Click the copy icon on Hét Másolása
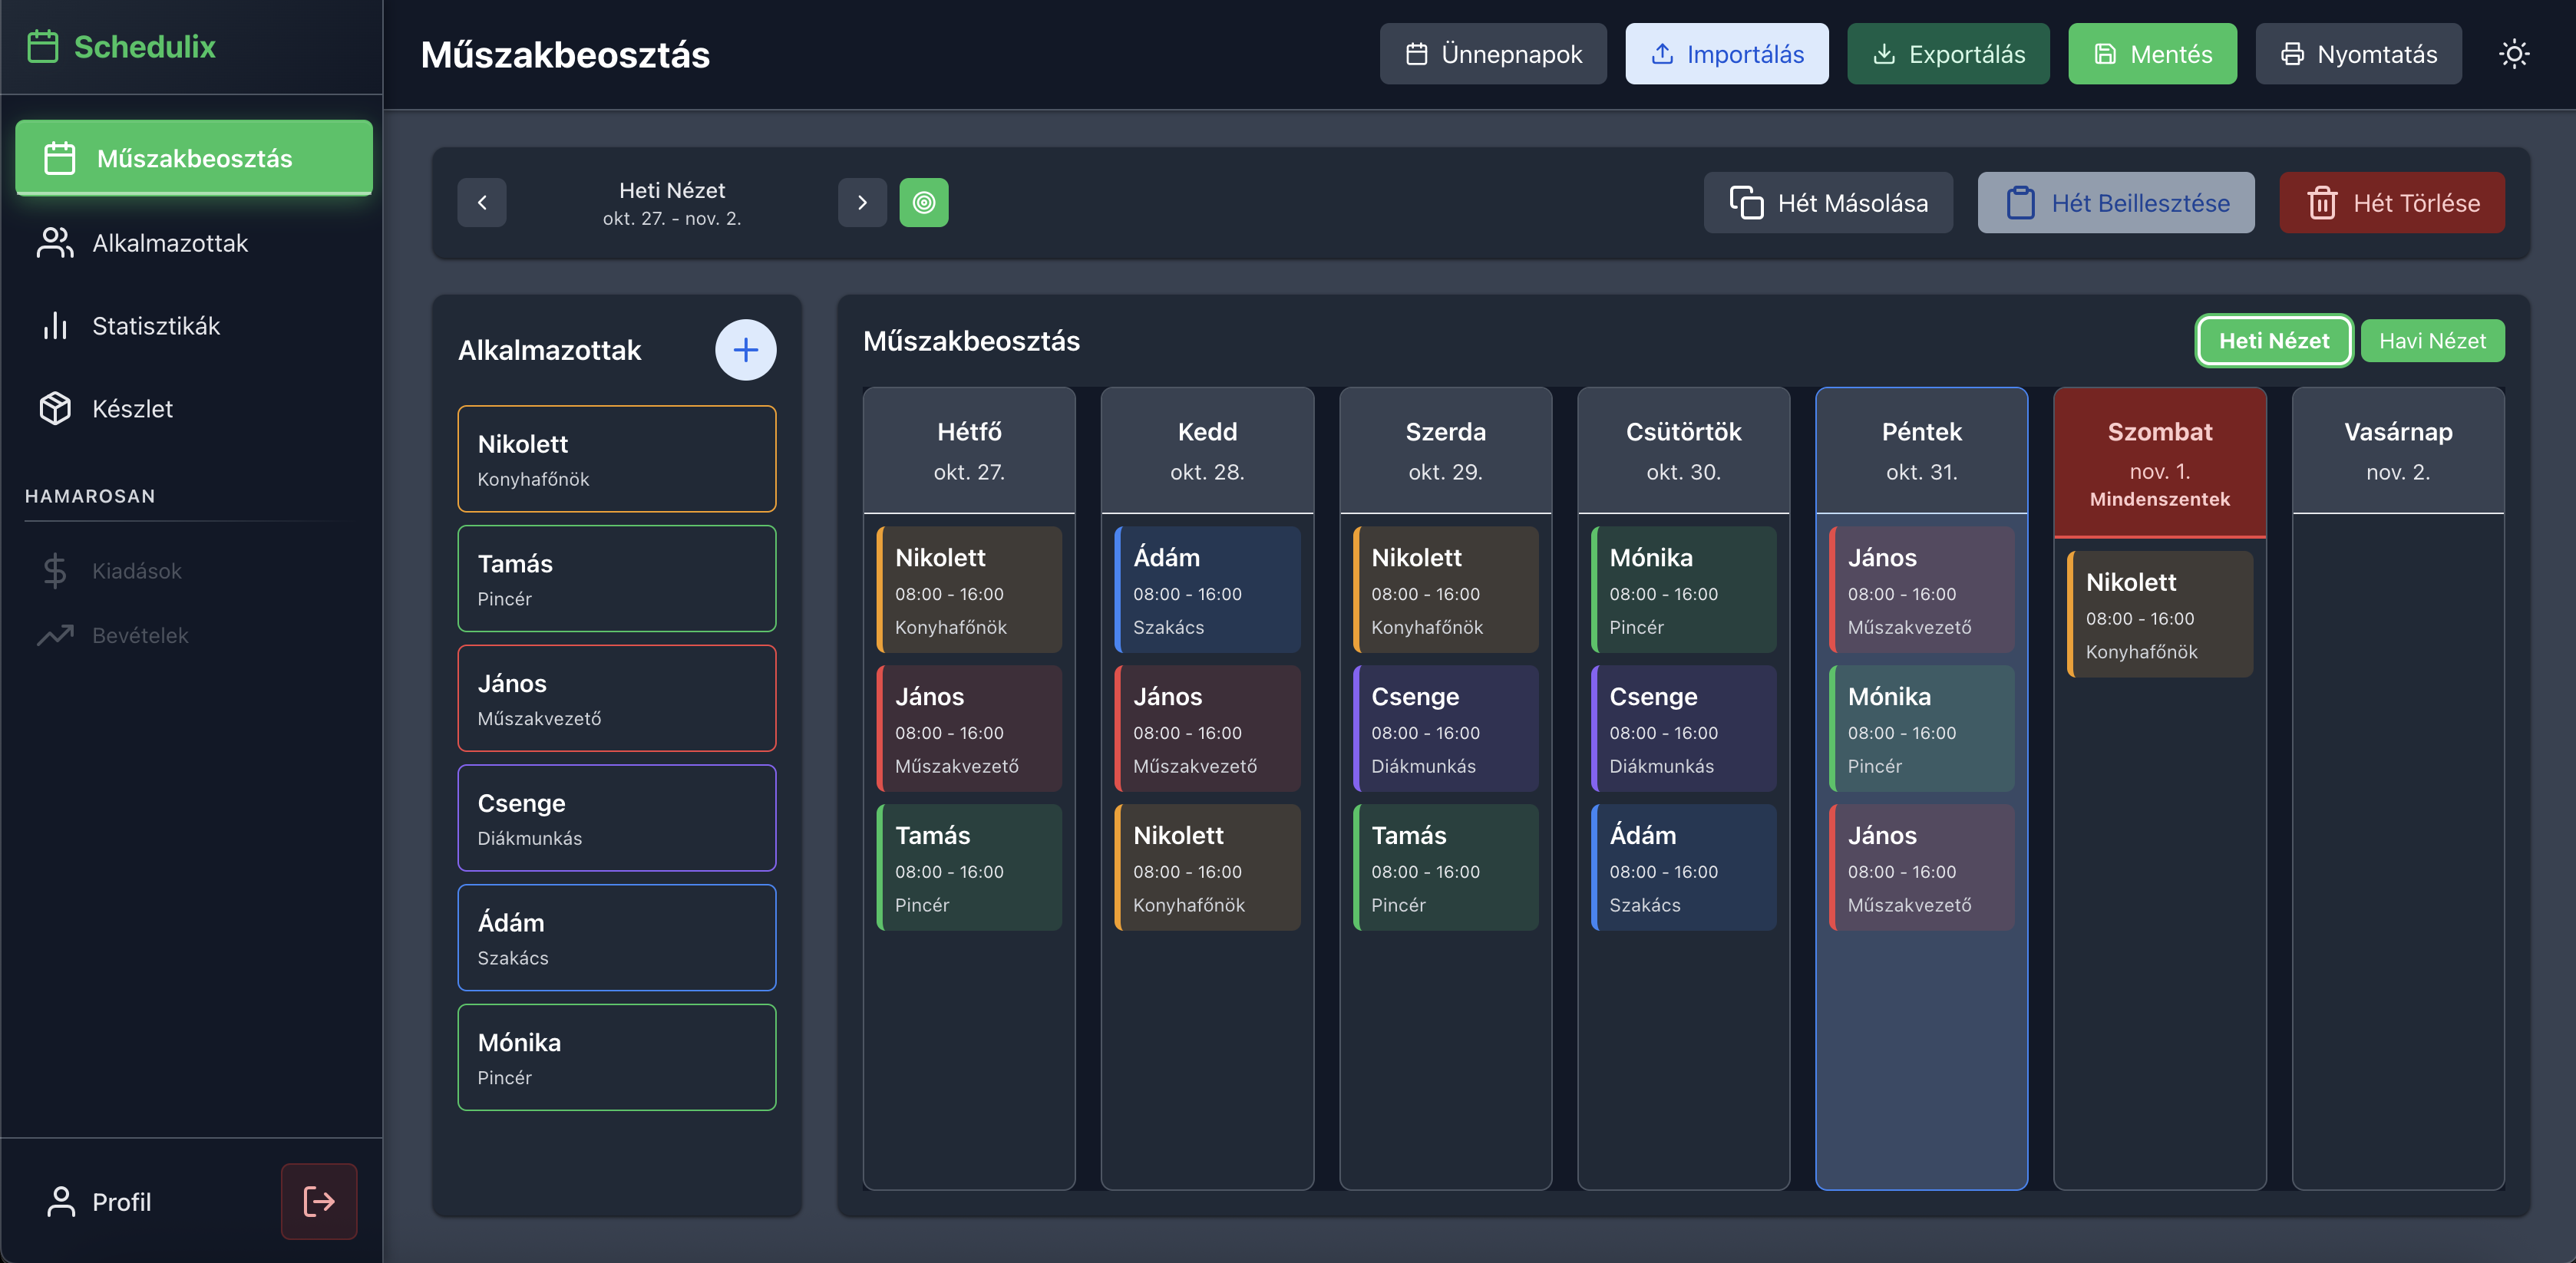Image resolution: width=2576 pixels, height=1263 pixels. 1748,202
